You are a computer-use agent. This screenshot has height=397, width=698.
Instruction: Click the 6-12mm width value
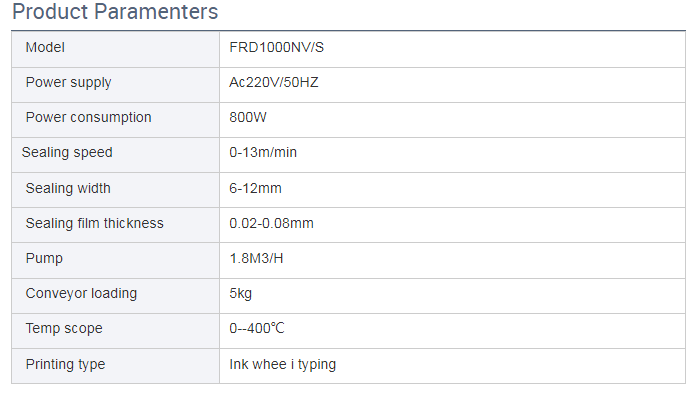point(255,188)
